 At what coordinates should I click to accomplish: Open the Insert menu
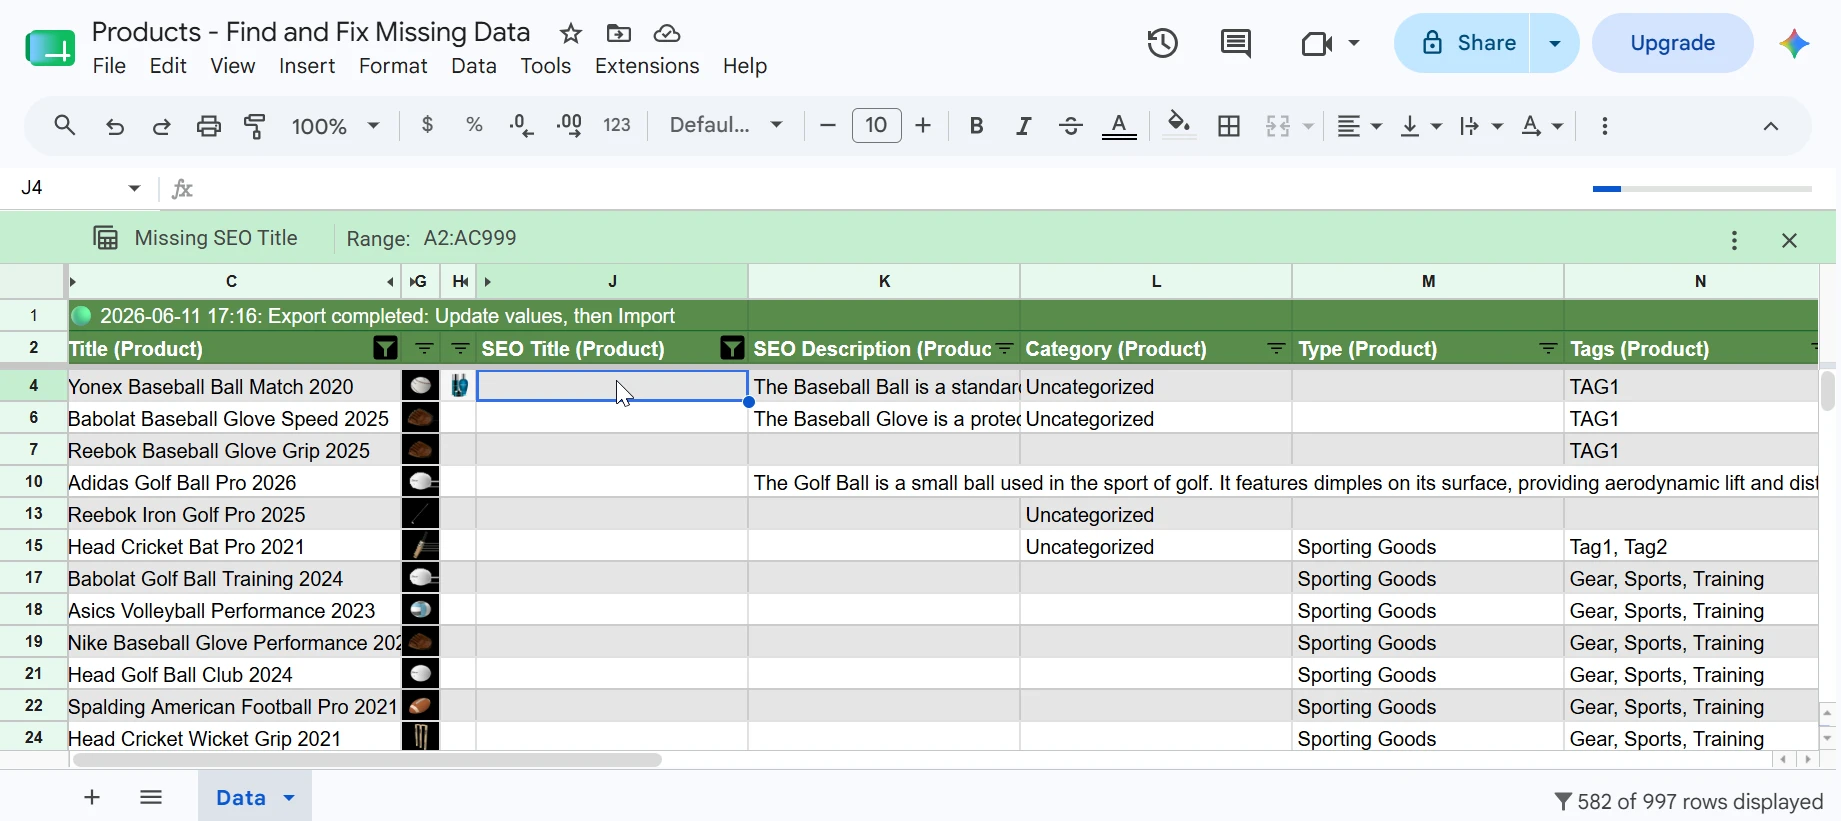[307, 66]
